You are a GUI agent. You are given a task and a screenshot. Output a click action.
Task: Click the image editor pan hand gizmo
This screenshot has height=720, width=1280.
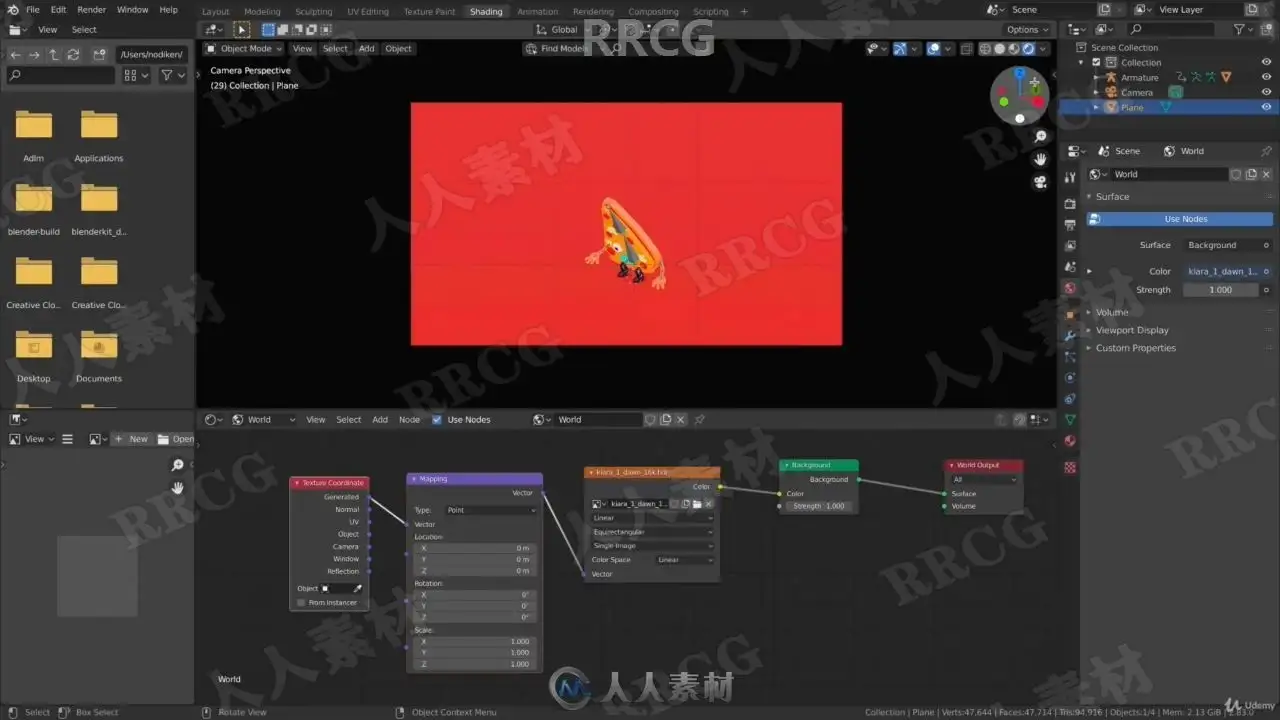178,488
